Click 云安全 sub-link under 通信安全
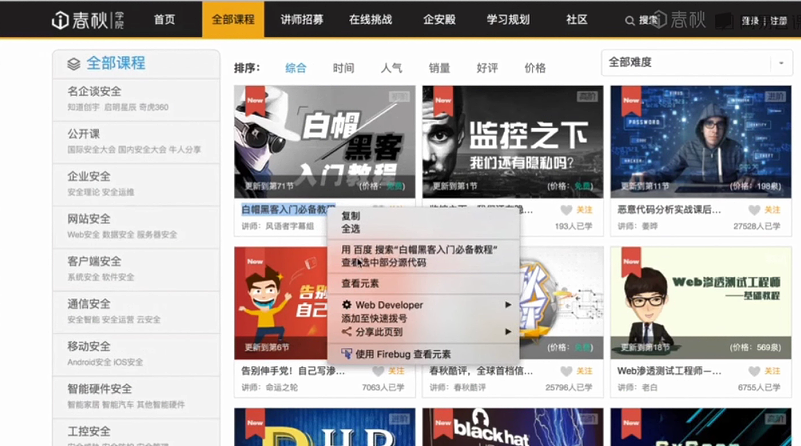The image size is (801, 446). (x=149, y=320)
